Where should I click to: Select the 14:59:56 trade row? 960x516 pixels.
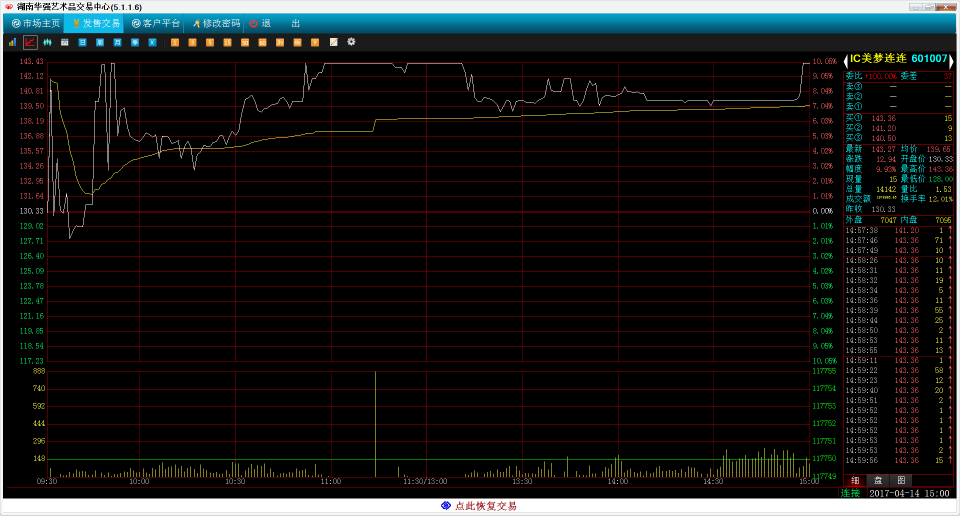(899, 460)
